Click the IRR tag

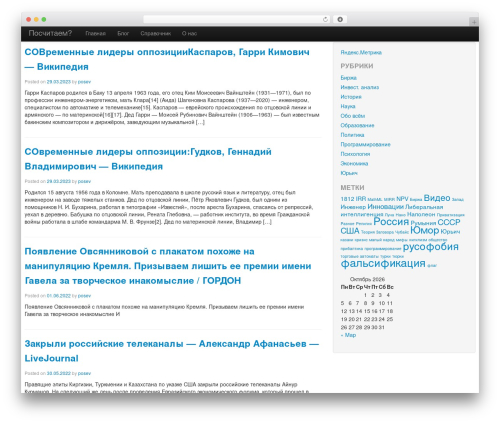pyautogui.click(x=361, y=199)
